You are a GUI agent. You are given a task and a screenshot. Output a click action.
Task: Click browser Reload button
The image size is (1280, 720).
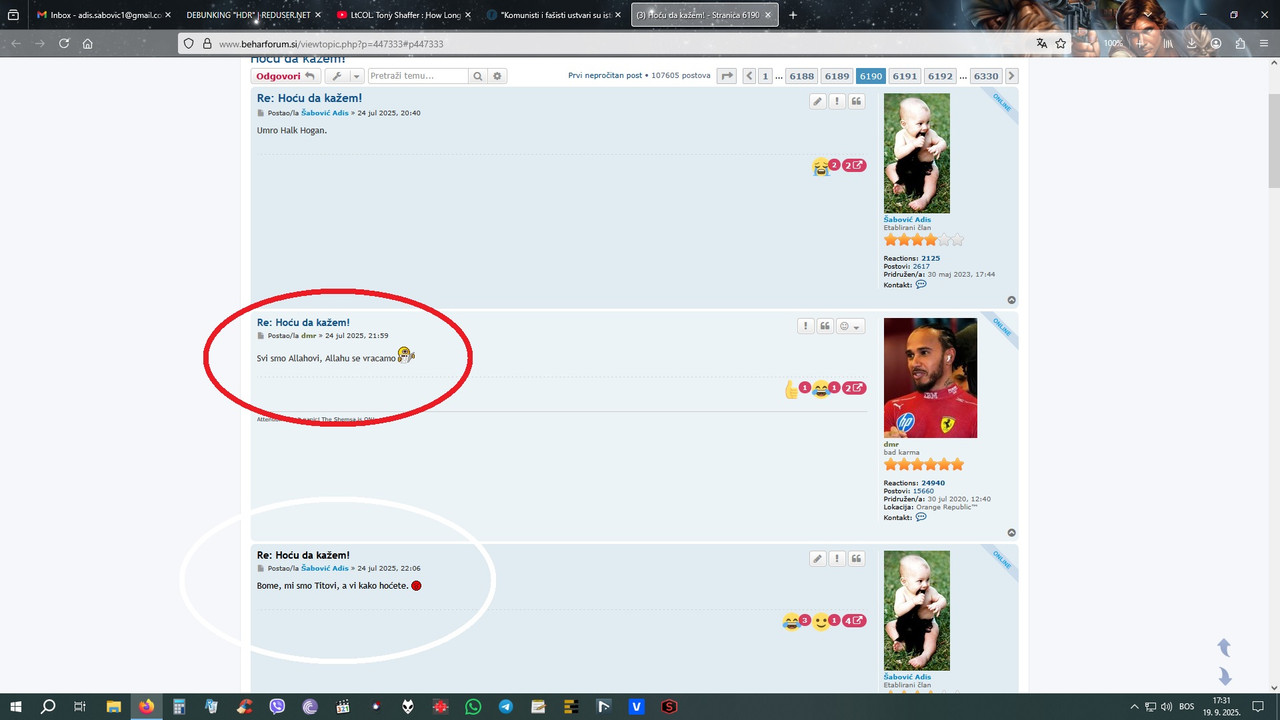(64, 44)
